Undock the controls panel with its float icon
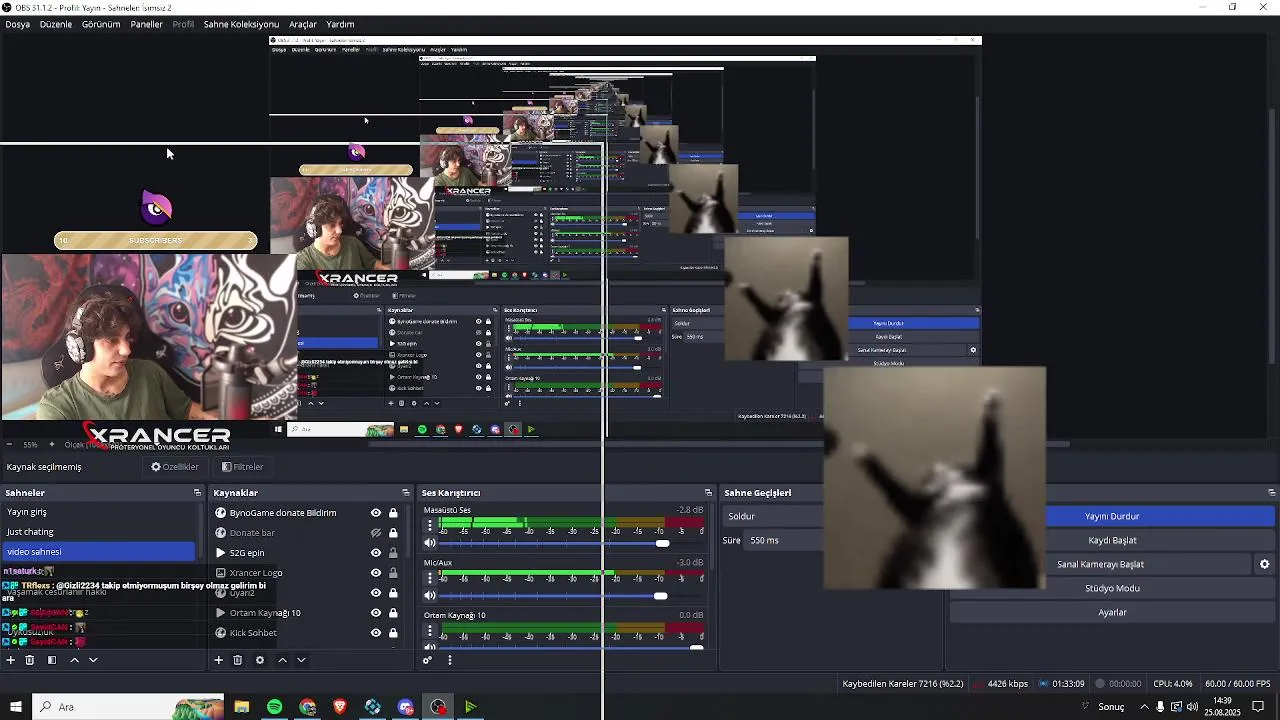Screen dimensions: 1280x720 point(1271,493)
